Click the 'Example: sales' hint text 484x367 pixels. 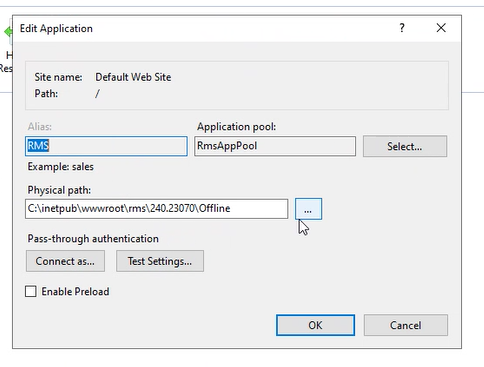click(60, 167)
